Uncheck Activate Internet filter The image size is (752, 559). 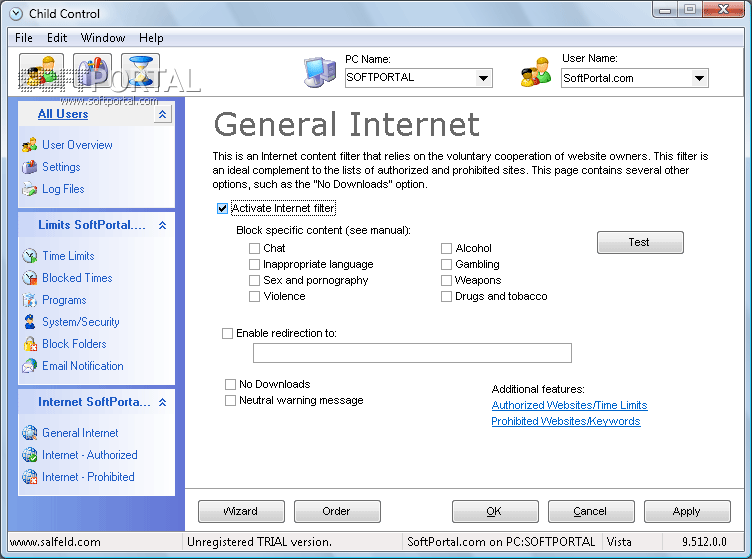pos(222,209)
